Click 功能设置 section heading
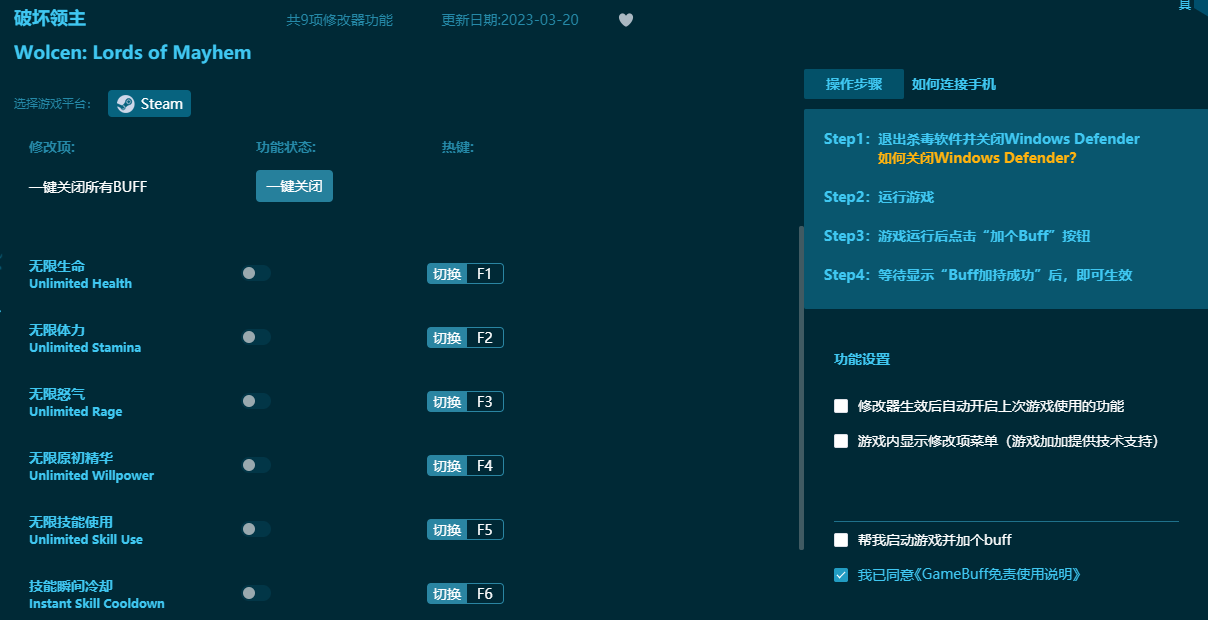The height and width of the screenshot is (620, 1208). (x=862, y=359)
